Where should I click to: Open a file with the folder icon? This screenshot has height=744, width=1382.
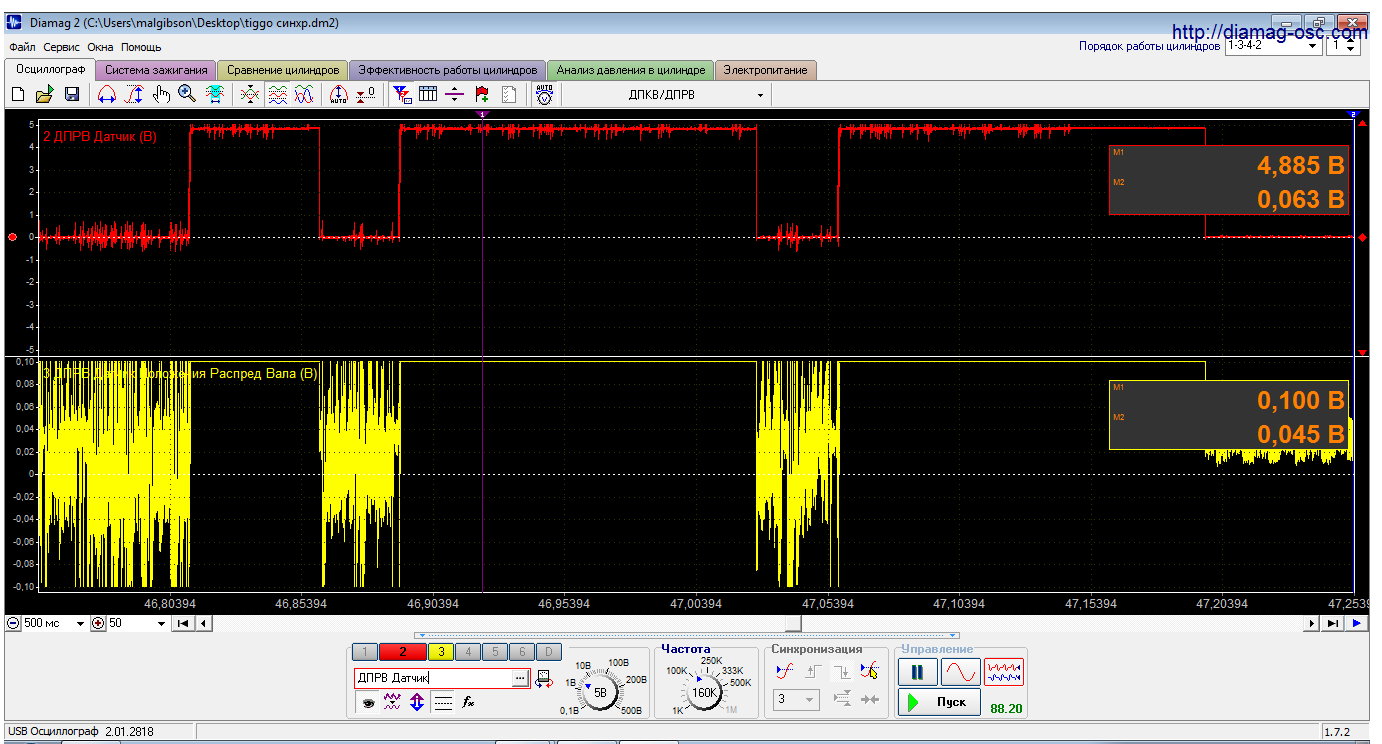click(44, 94)
